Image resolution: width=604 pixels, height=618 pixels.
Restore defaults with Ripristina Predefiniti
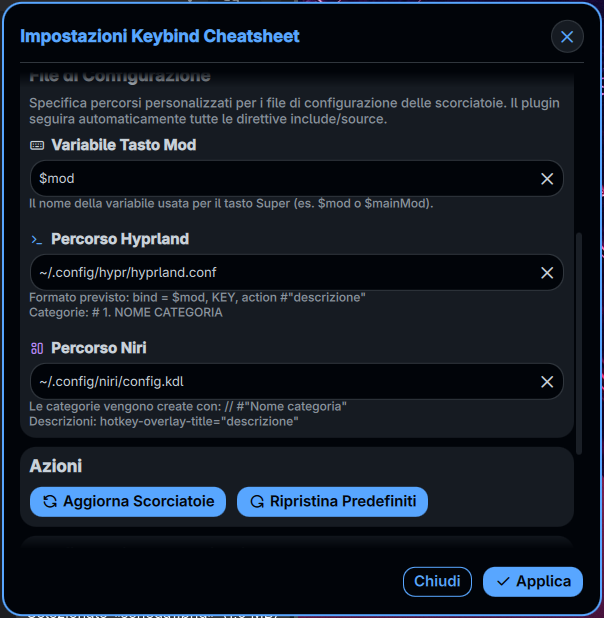coord(332,502)
